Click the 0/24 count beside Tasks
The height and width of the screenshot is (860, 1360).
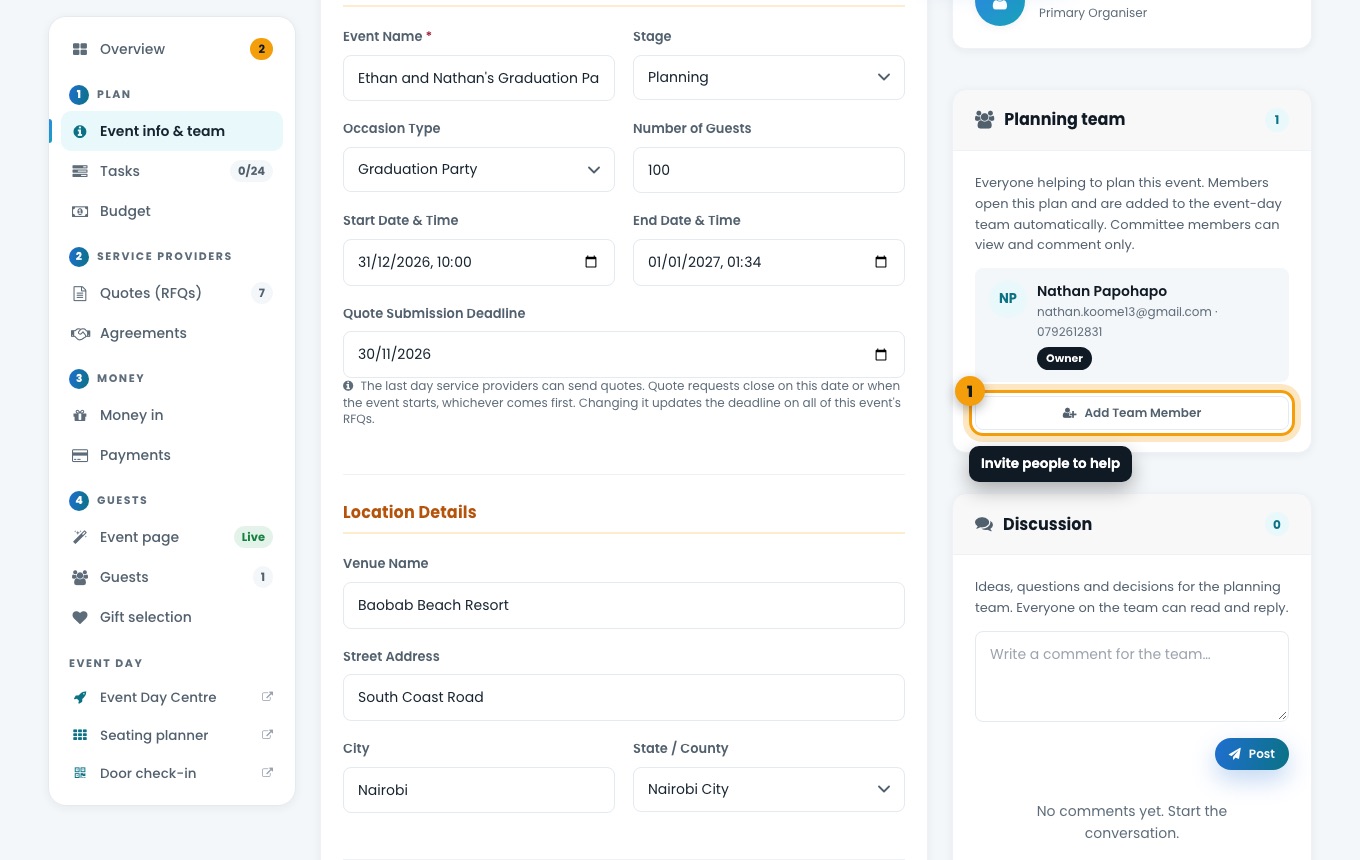pos(251,171)
